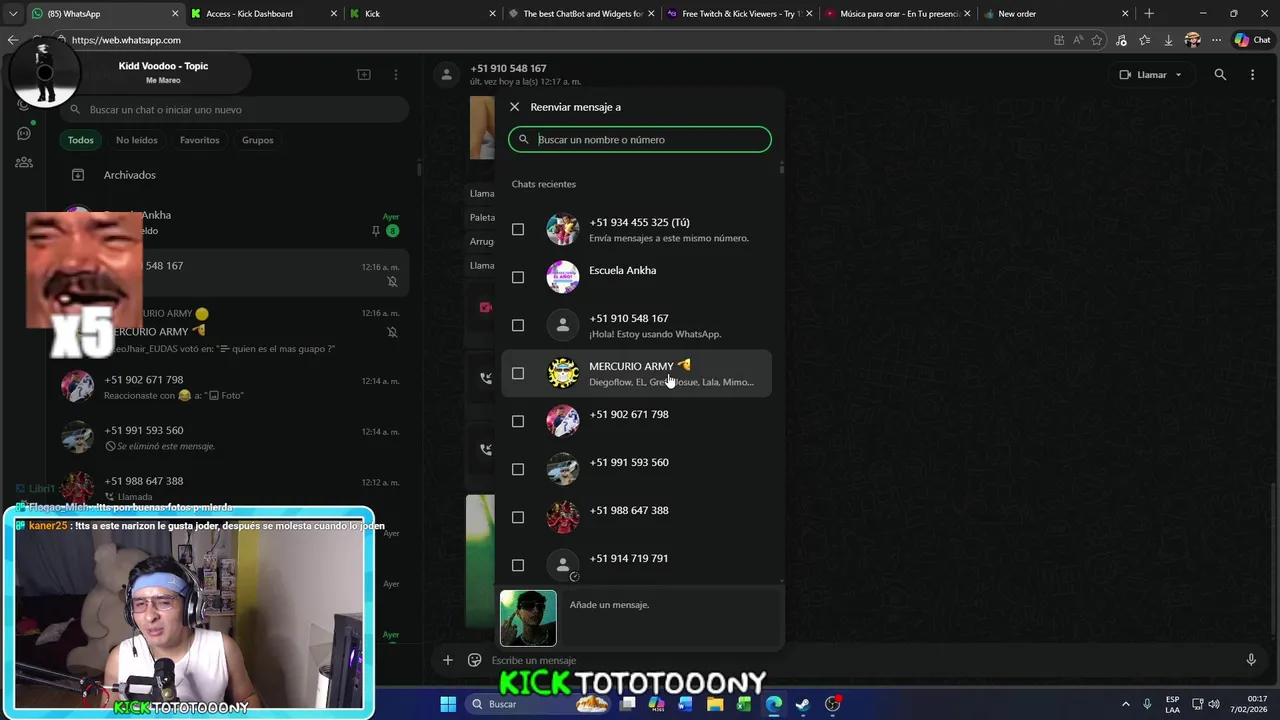
Task: Open the emoji picker in message bar
Action: tap(475, 660)
